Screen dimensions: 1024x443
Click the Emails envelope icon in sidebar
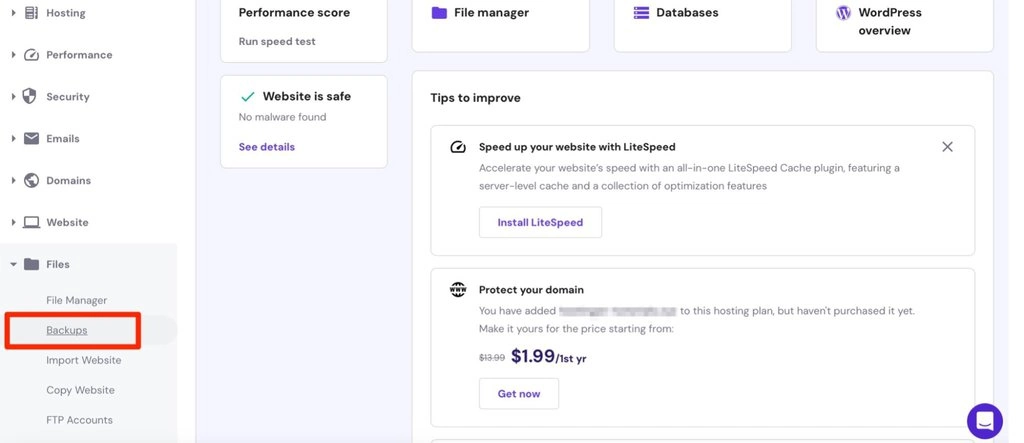tap(30, 139)
